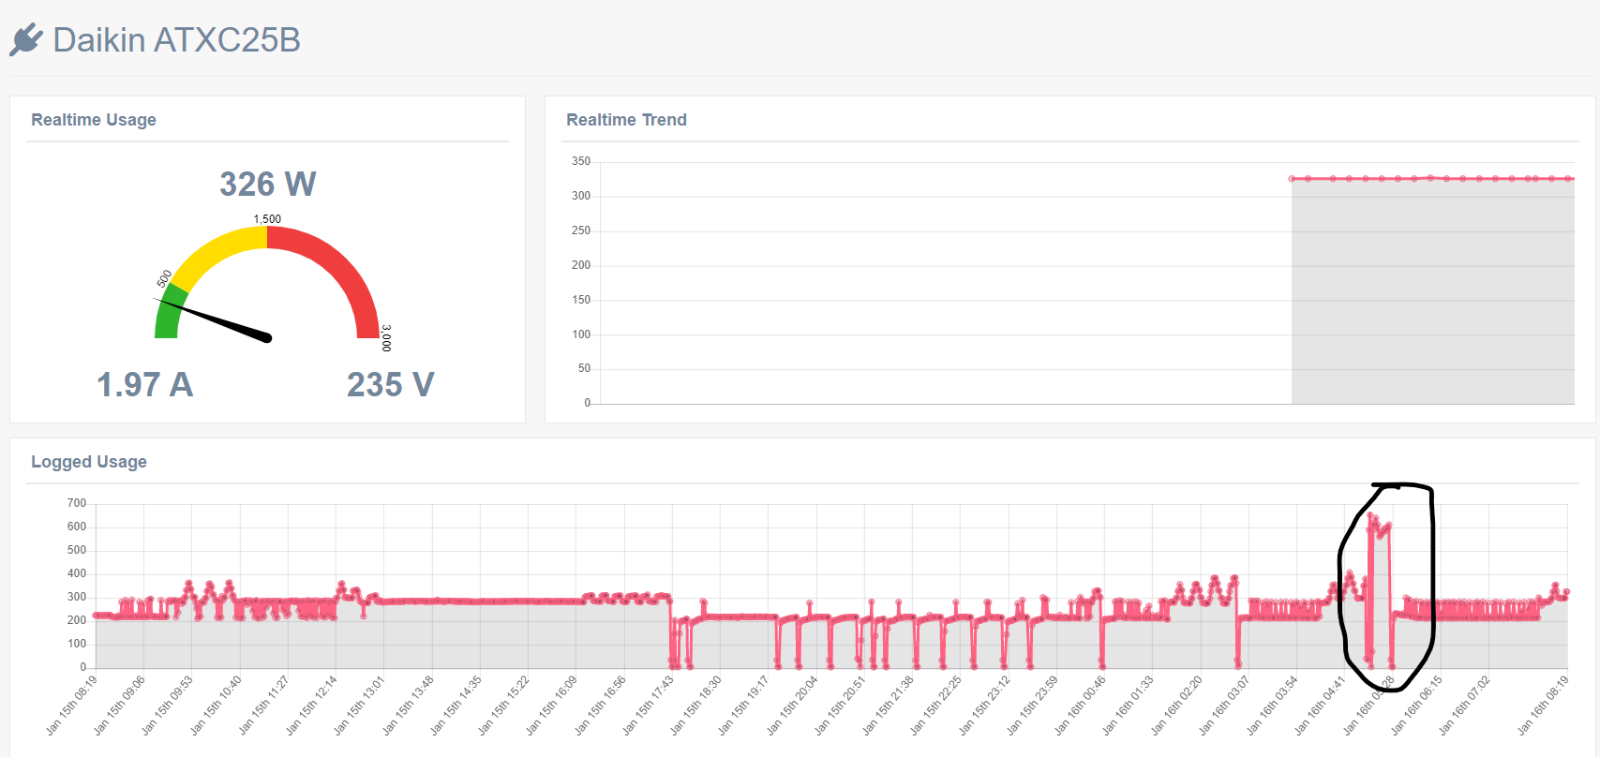Click the Daikin ATXC25B page title
The image size is (1600, 757).
pyautogui.click(x=176, y=40)
